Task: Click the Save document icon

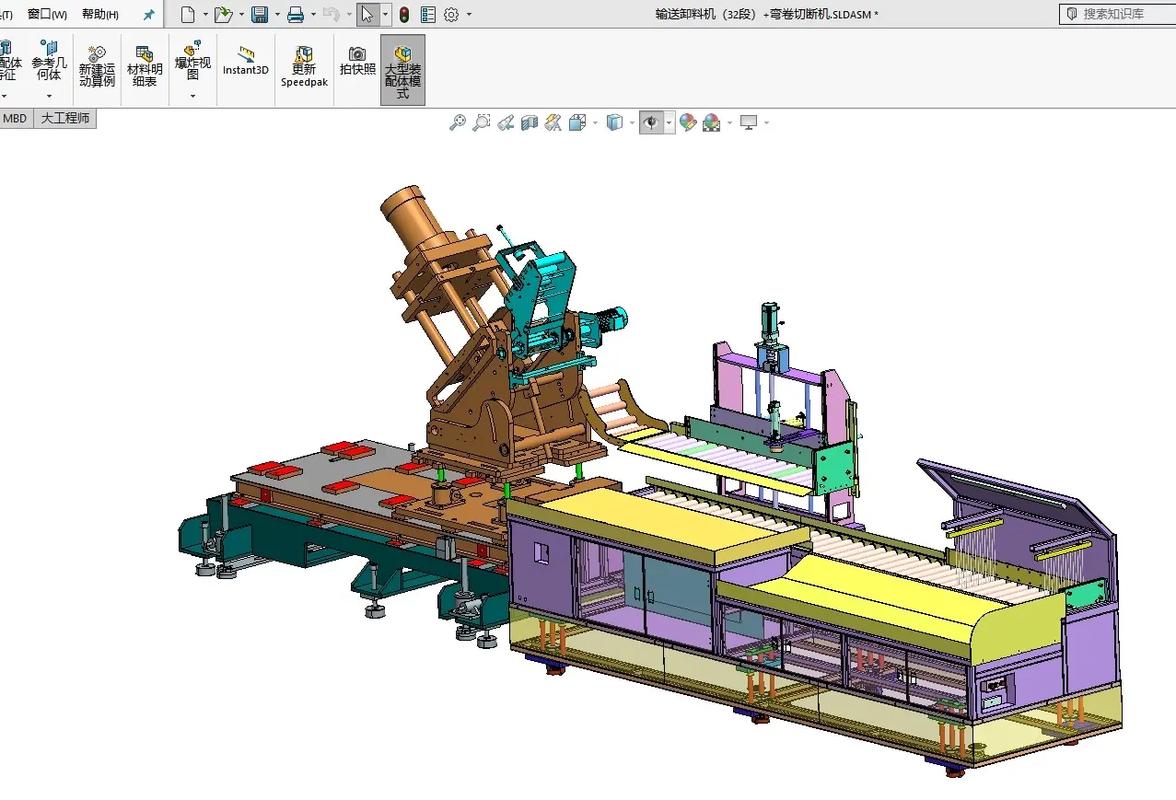Action: 259,14
